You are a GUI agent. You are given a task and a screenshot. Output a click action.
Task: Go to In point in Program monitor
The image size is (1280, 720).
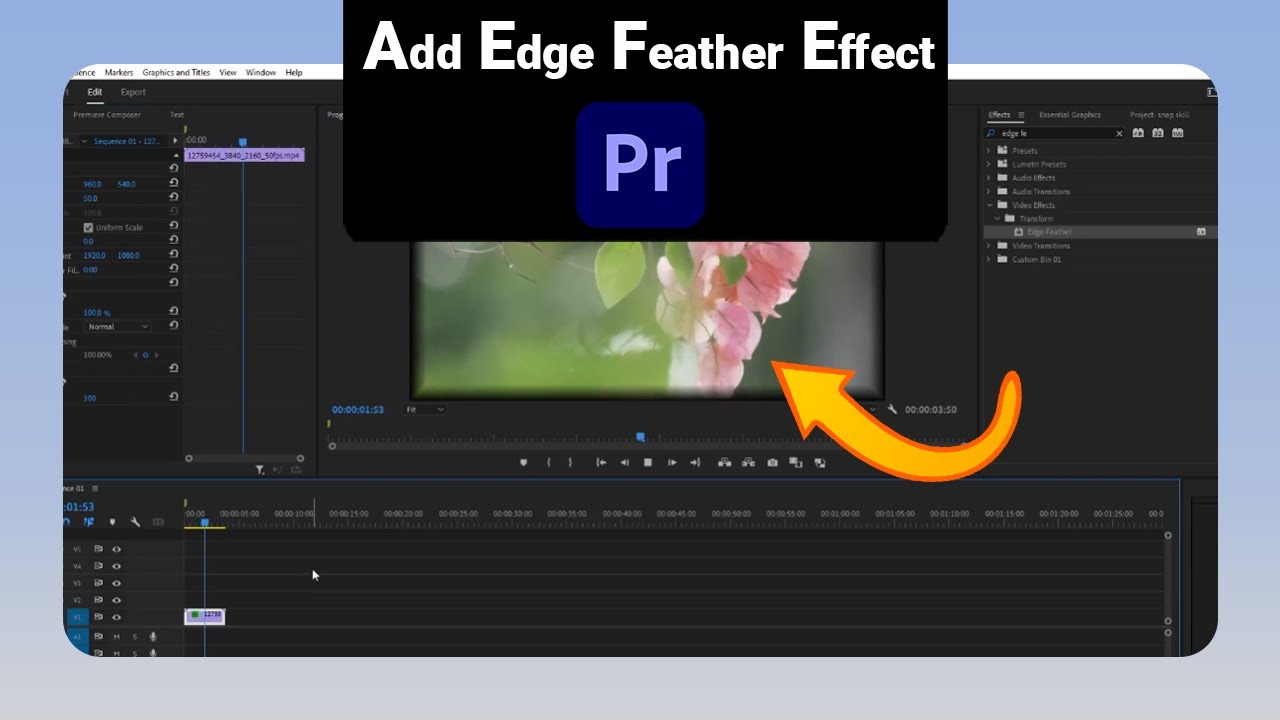click(601, 462)
